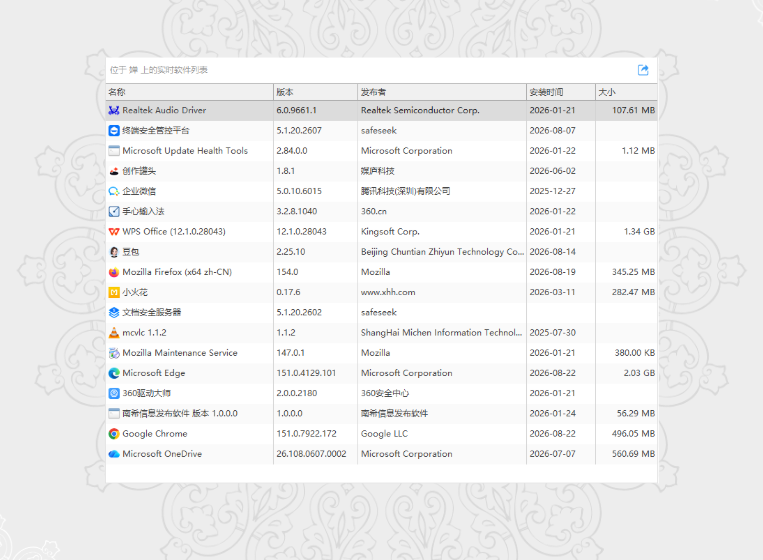The height and width of the screenshot is (560, 763).
Task: Click the Google Chrome icon
Action: tap(114, 434)
